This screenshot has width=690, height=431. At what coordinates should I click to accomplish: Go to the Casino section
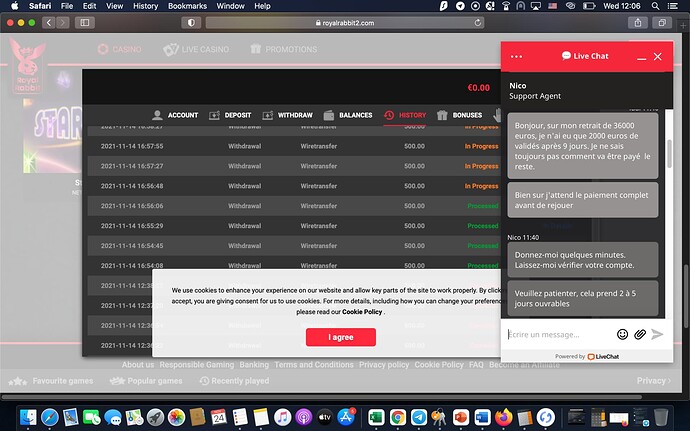pos(120,49)
